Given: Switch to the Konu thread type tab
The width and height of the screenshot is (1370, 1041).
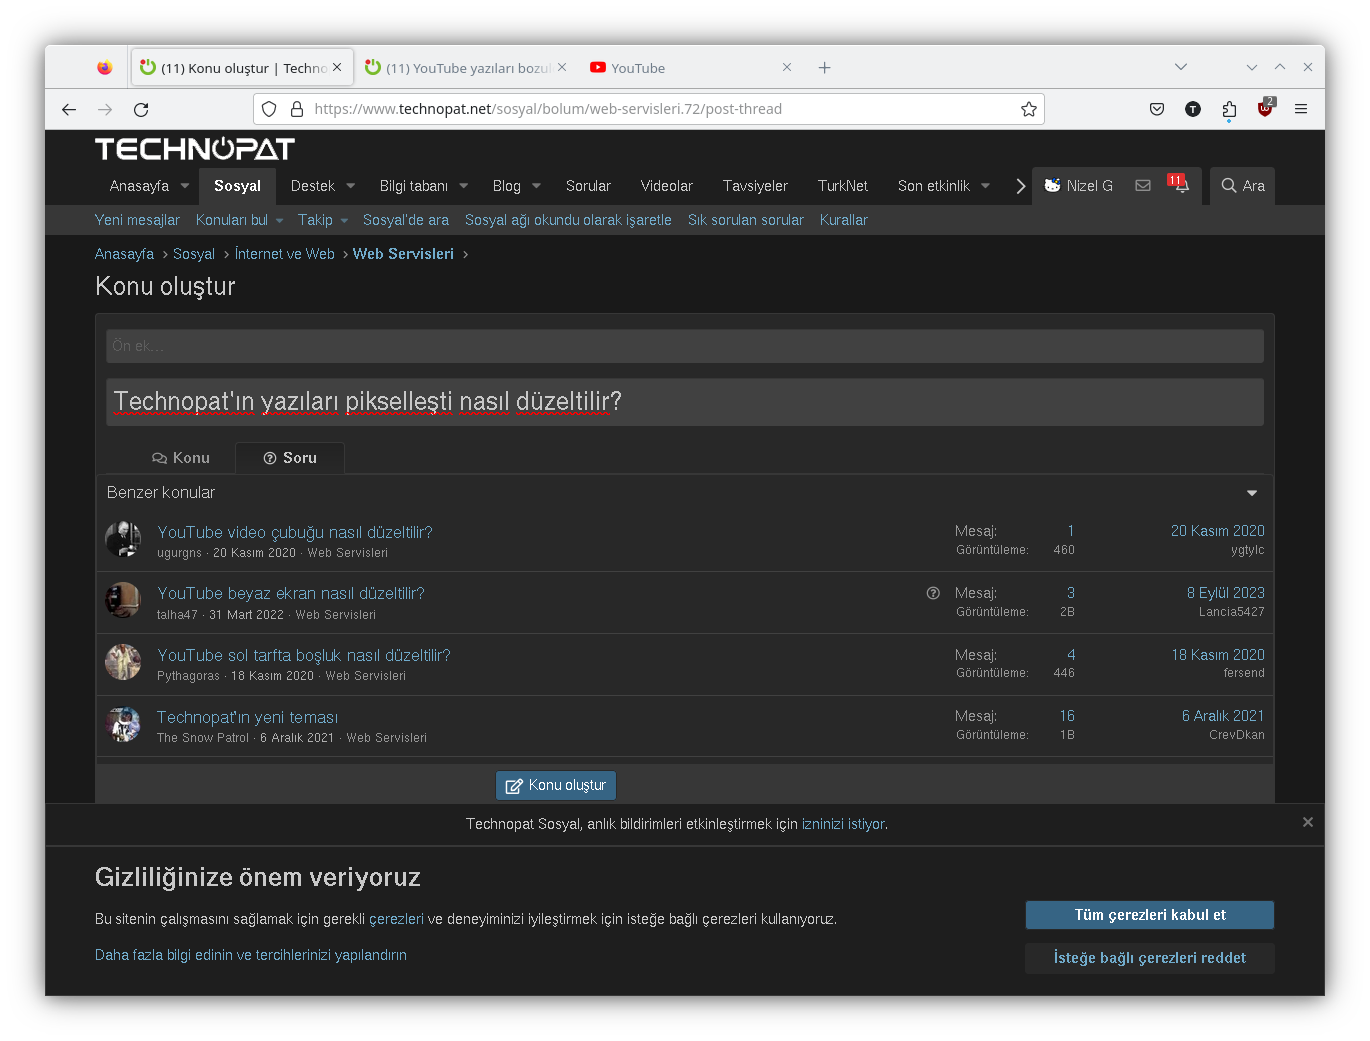Looking at the screenshot, I should [x=181, y=458].
